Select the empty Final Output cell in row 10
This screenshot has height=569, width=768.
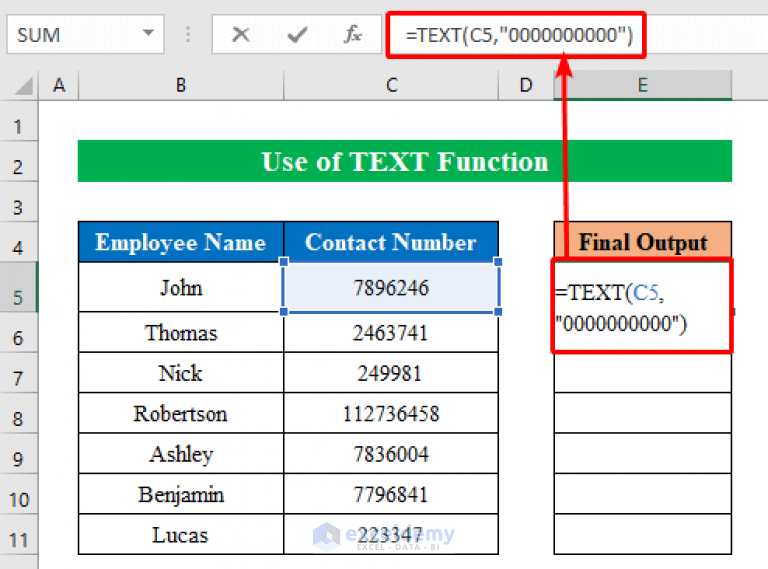[643, 494]
